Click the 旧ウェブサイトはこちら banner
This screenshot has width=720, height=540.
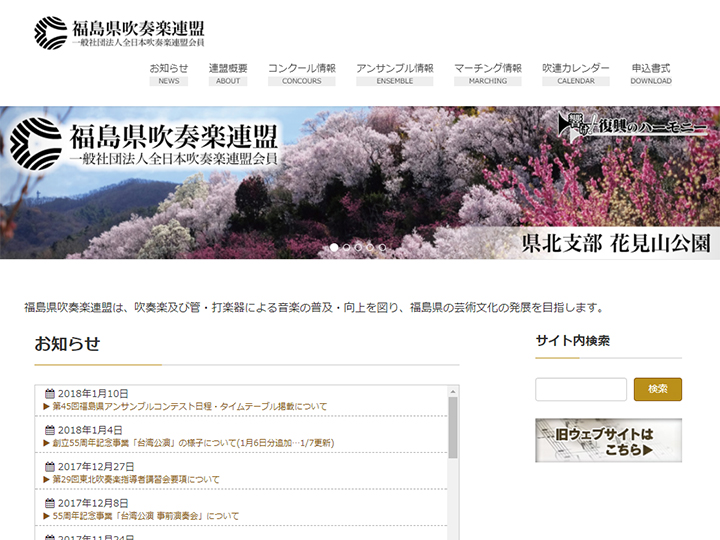608,441
